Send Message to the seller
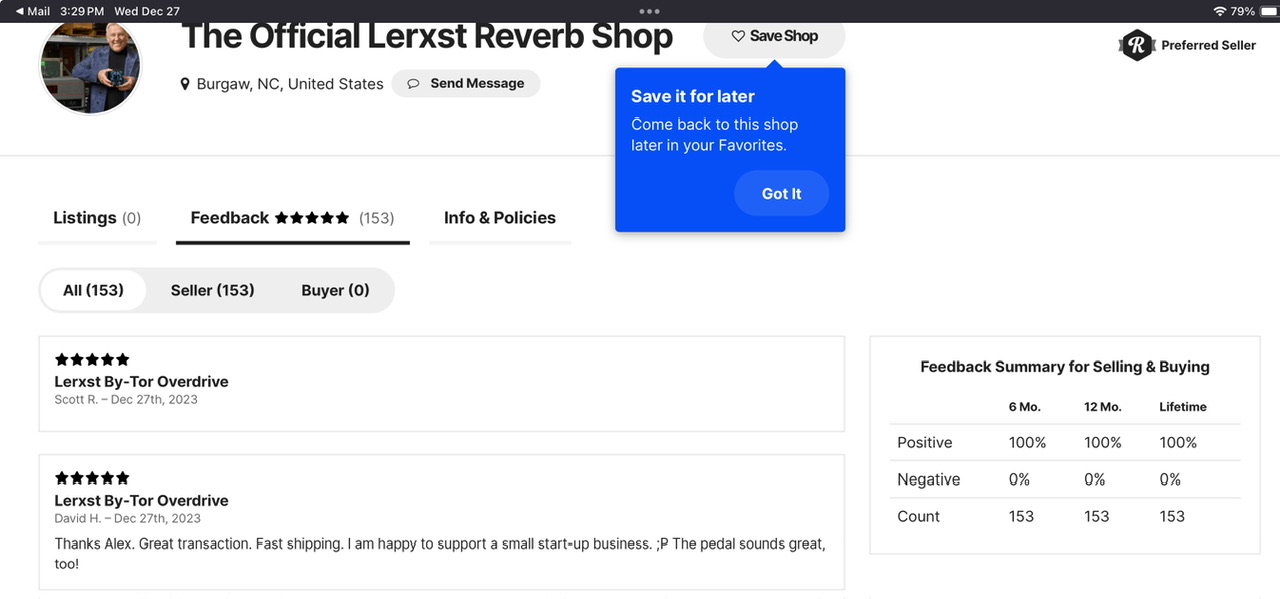Viewport: 1280px width, 599px height. tap(466, 84)
